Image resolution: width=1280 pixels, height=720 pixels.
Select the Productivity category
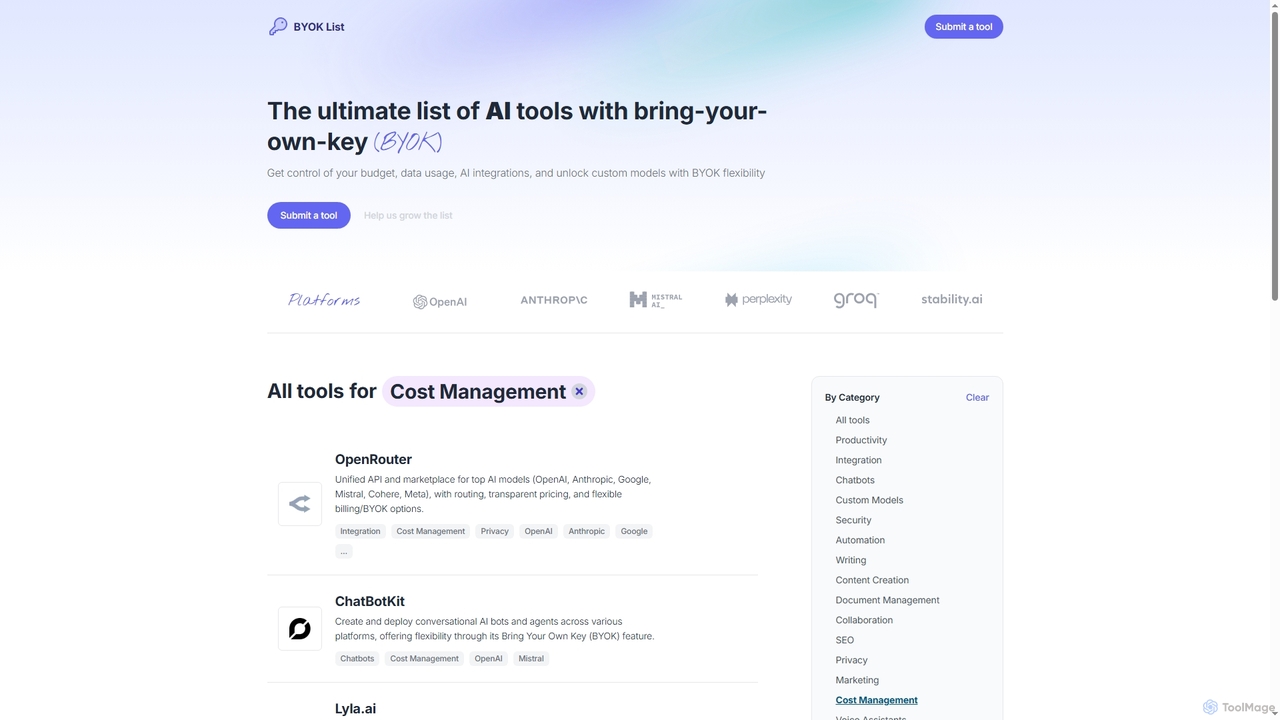pyautogui.click(x=861, y=440)
